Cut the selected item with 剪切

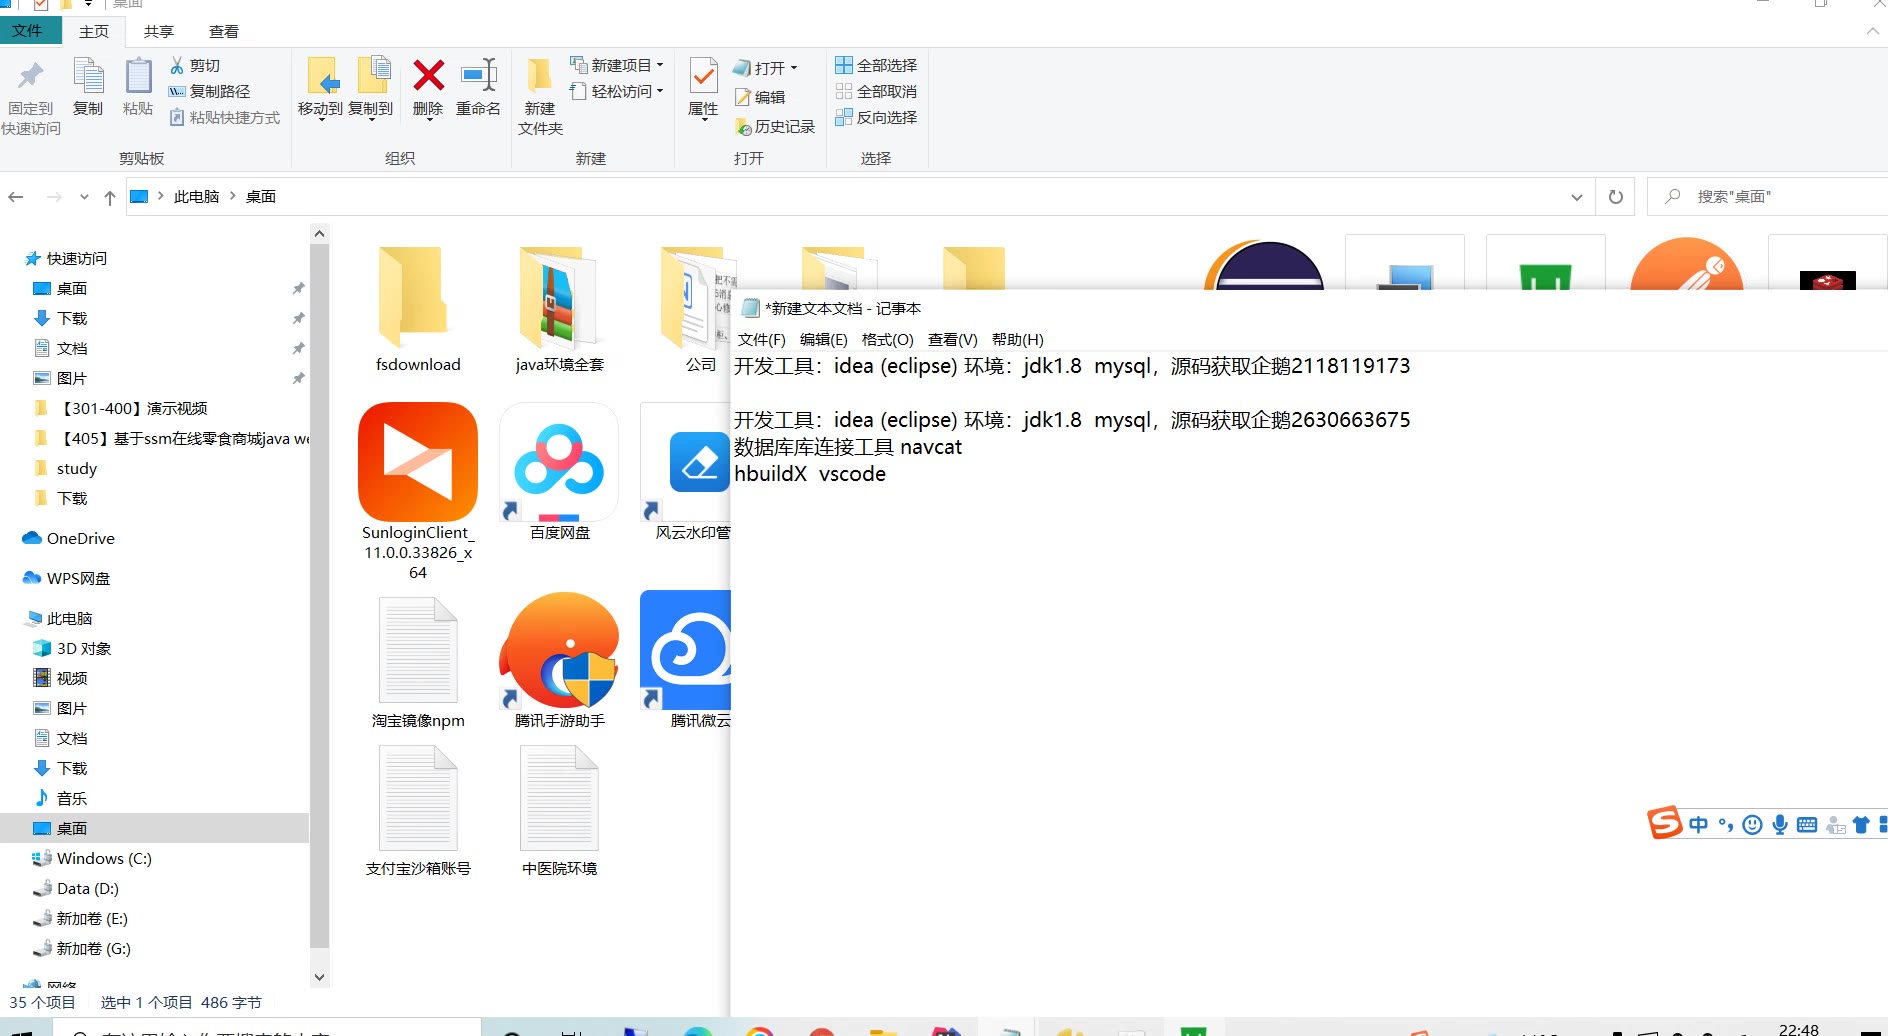195,65
